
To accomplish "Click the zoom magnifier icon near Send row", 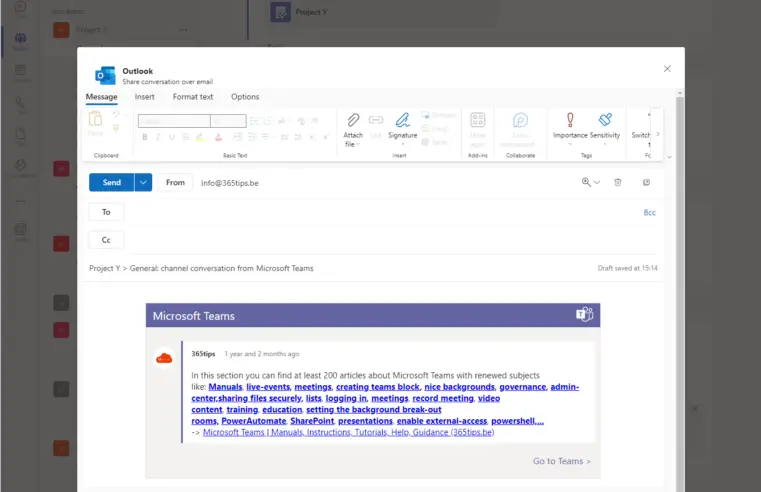I will point(586,182).
